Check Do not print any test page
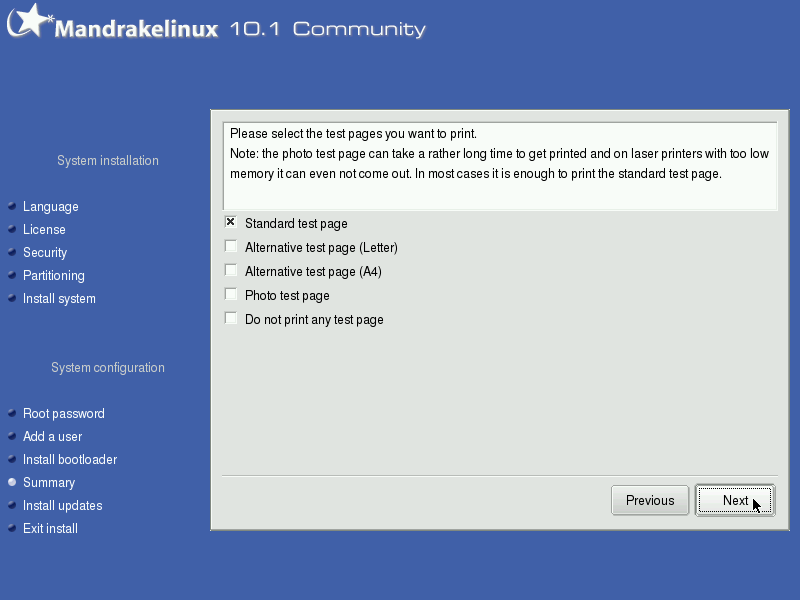Image resolution: width=800 pixels, height=600 pixels. click(x=231, y=318)
